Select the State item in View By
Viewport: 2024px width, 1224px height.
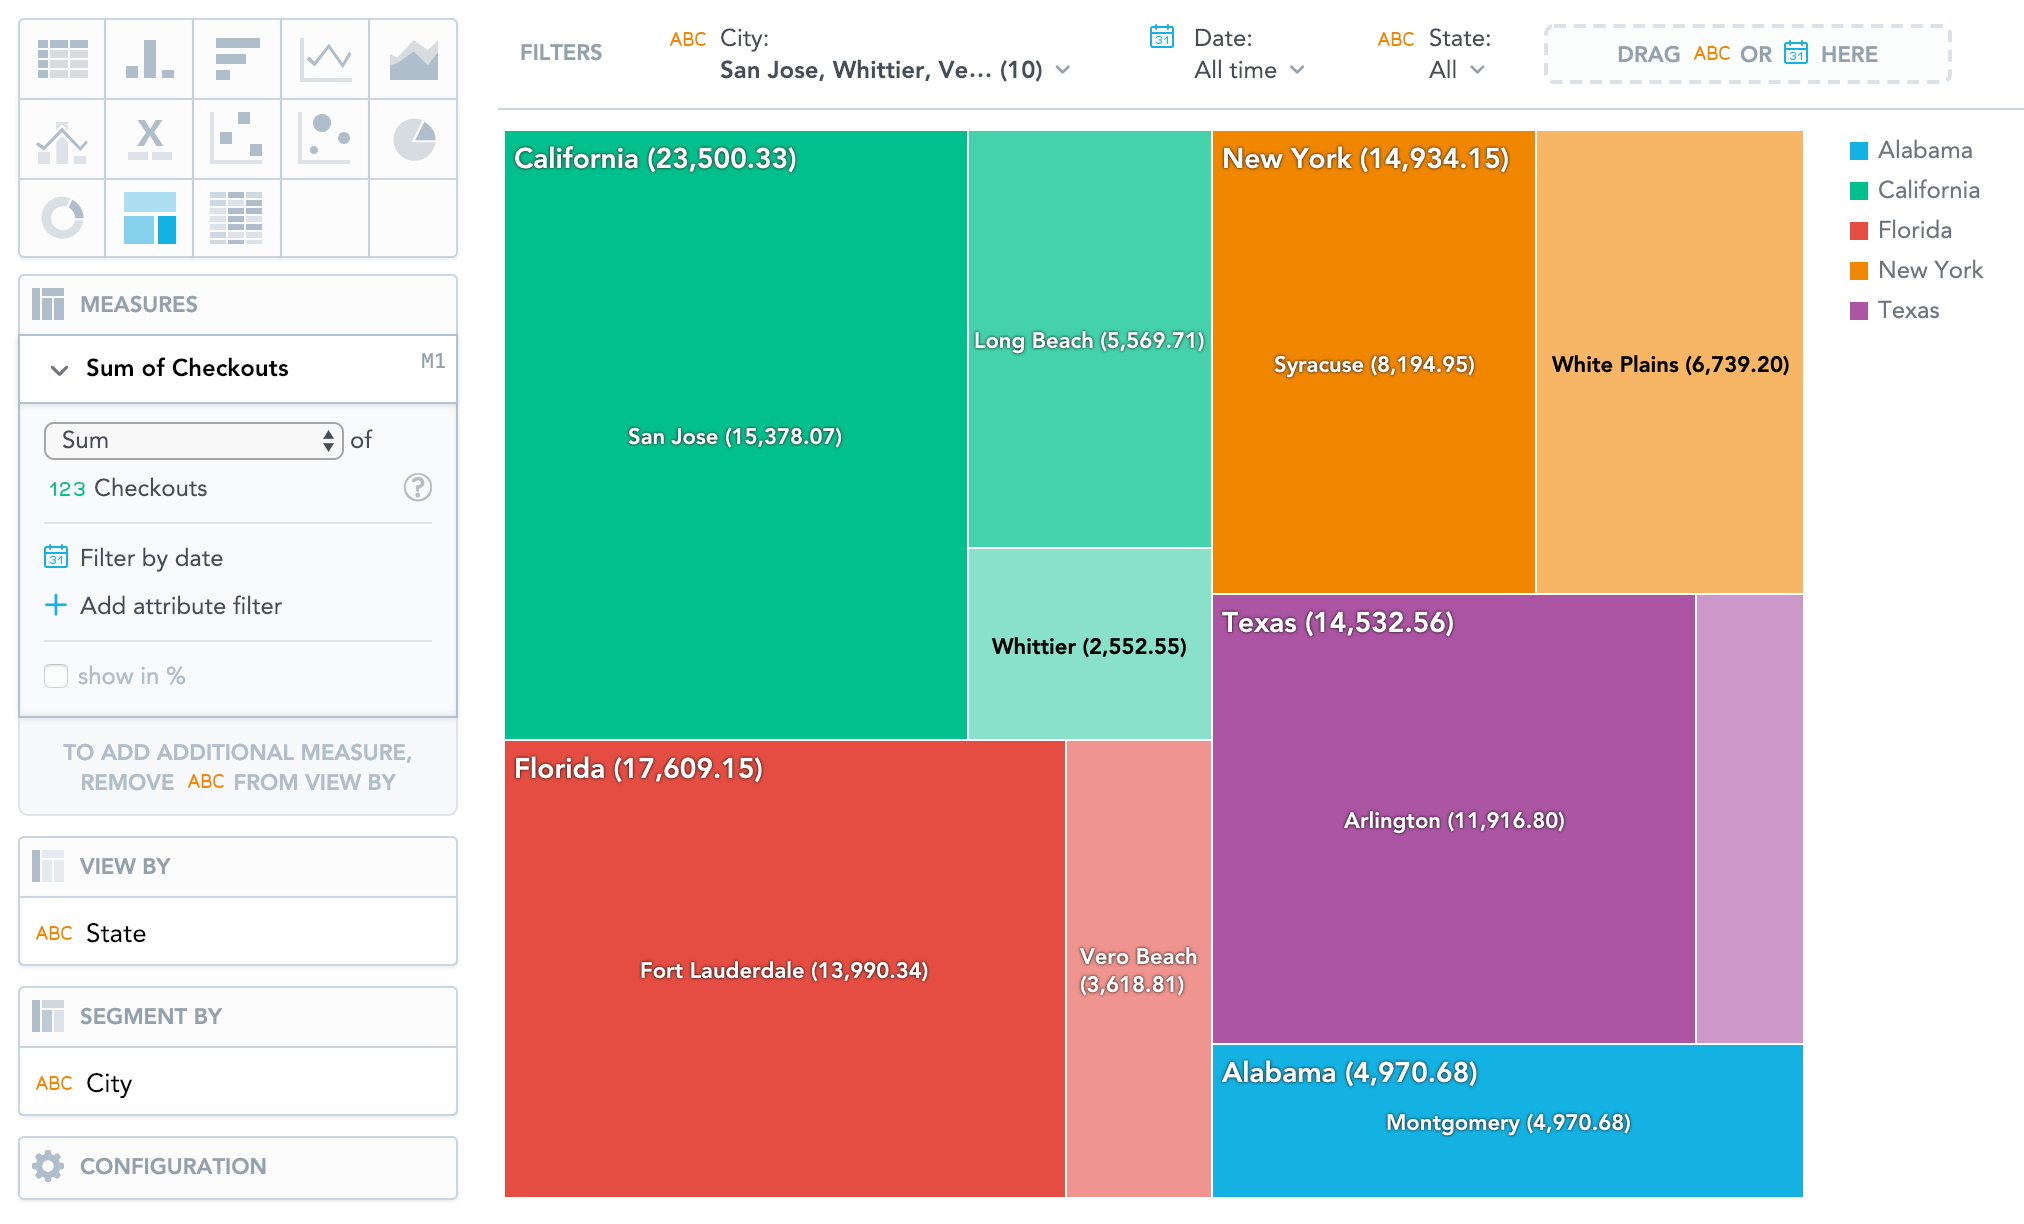238,932
